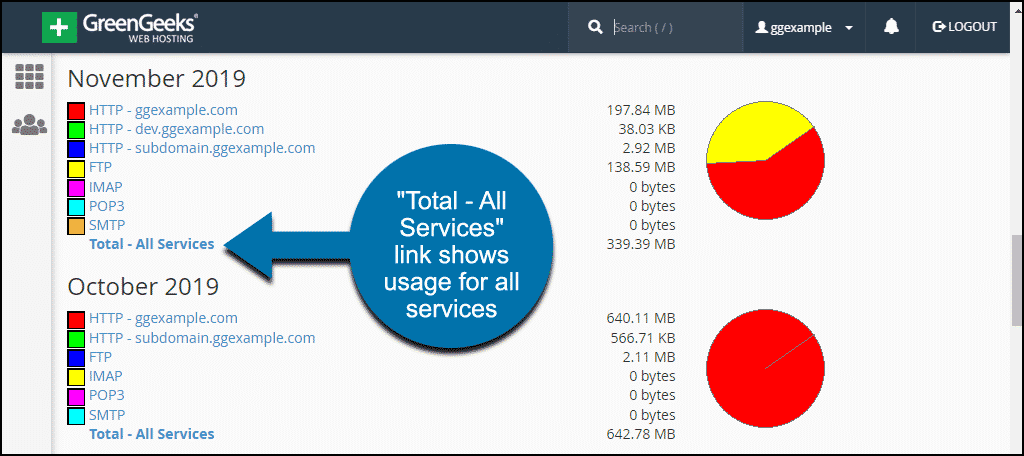
Task: Open the October POP3 link
Action: tap(106, 395)
